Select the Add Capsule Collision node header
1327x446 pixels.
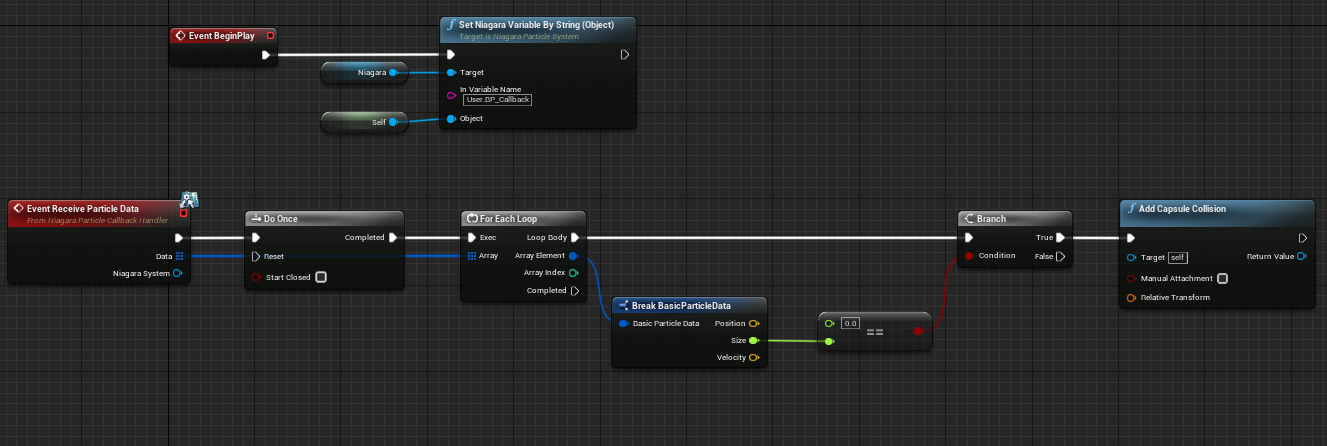1216,209
